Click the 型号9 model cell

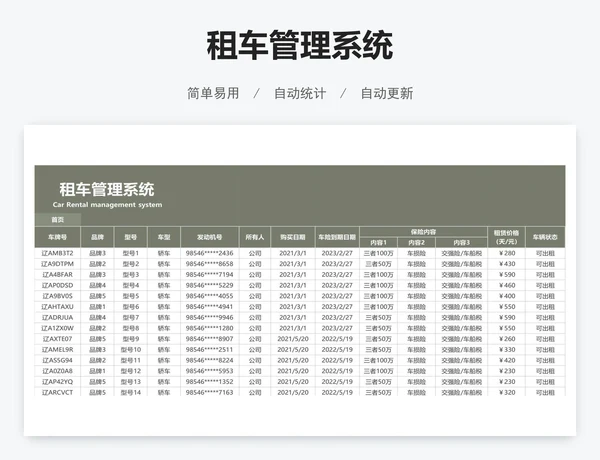tap(130, 339)
